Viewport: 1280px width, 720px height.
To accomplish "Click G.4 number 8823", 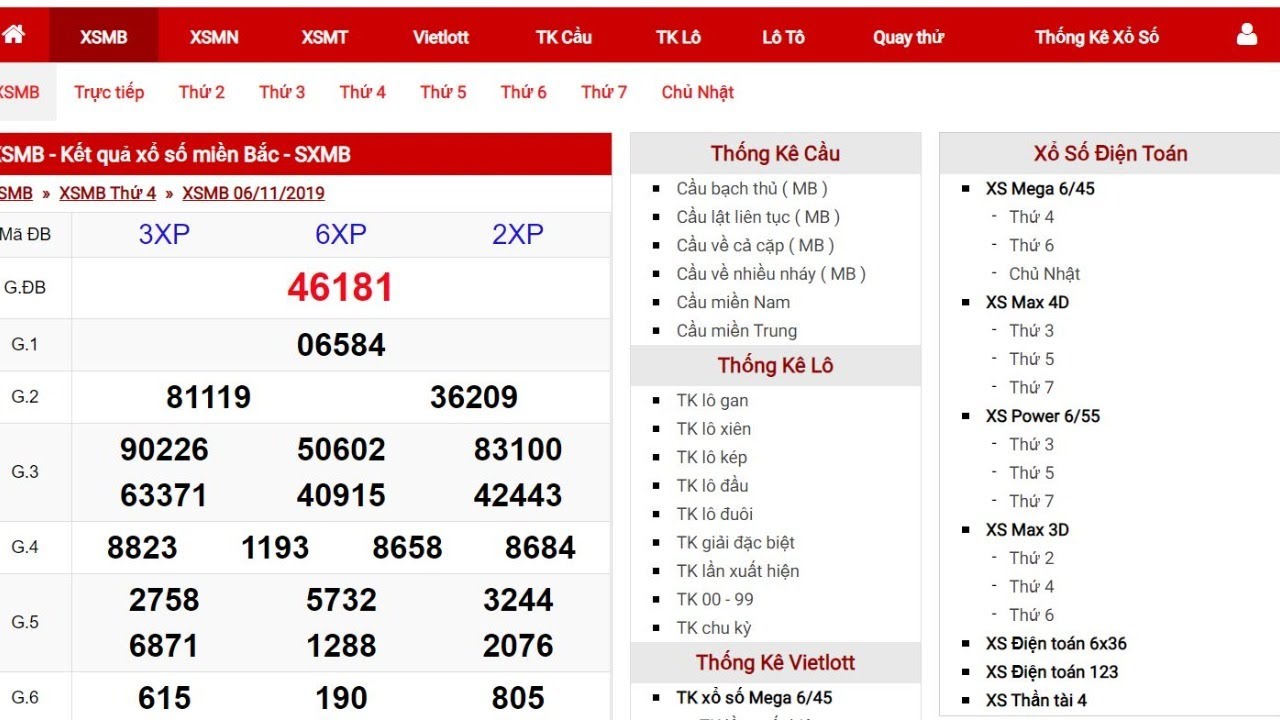I will (142, 547).
